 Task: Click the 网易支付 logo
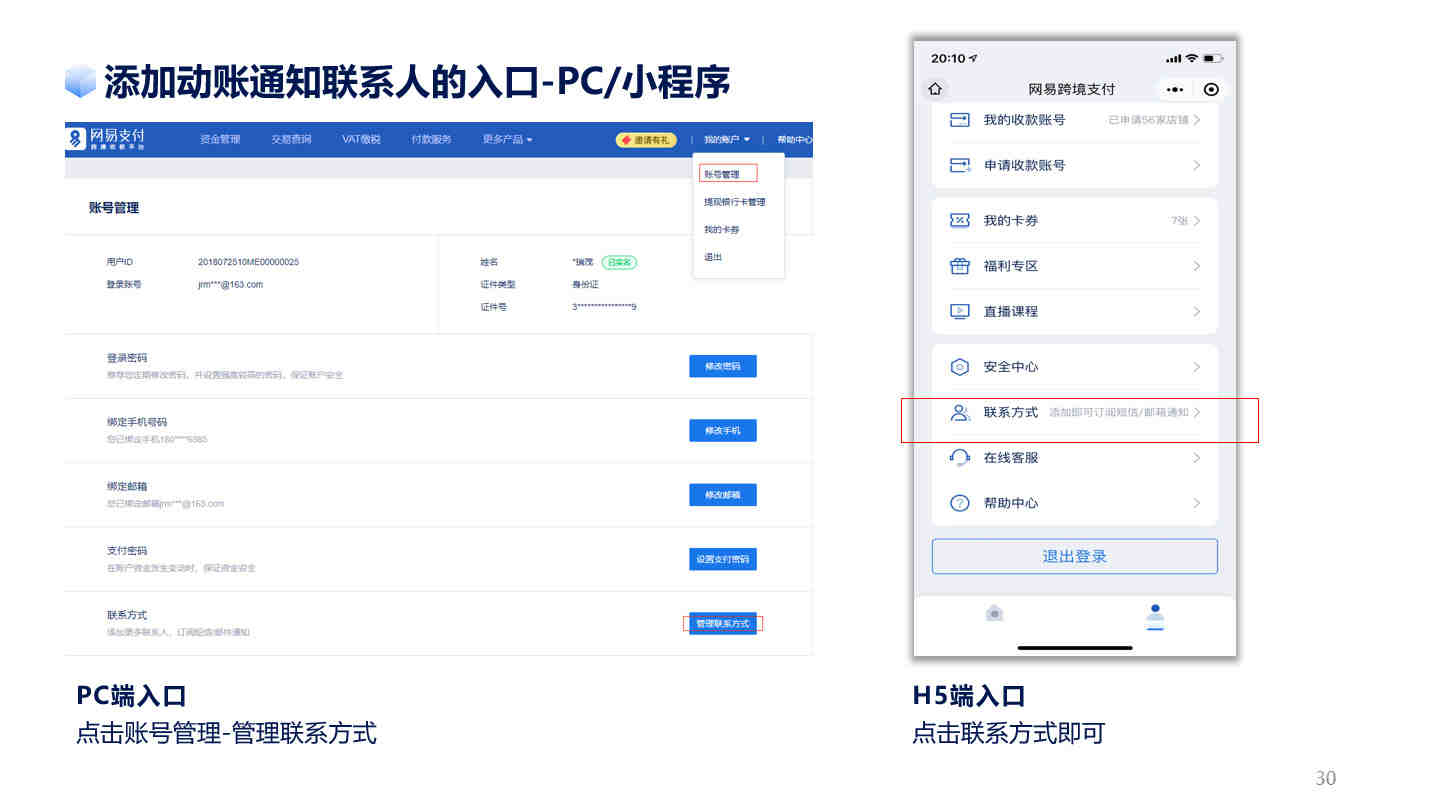pos(107,139)
